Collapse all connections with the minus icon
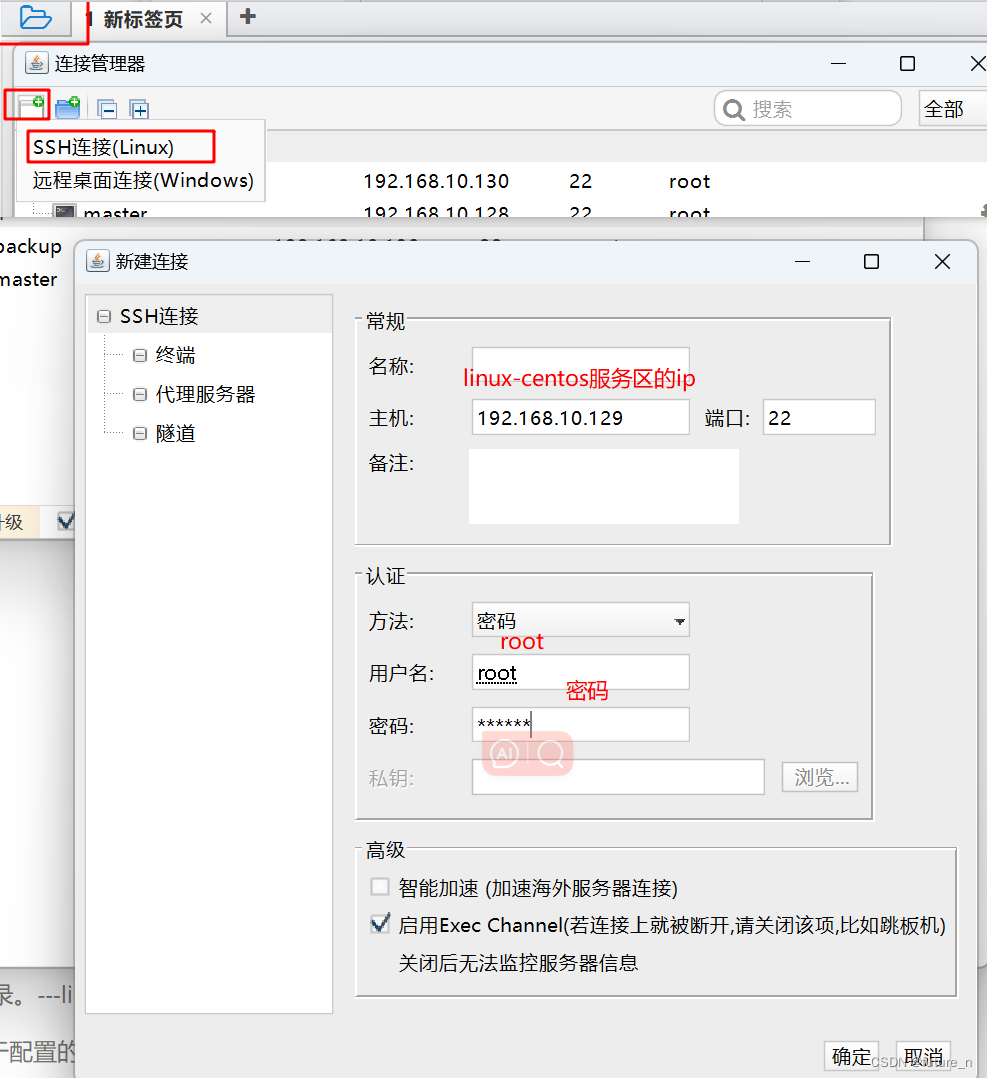This screenshot has height=1078, width=987. coord(107,107)
